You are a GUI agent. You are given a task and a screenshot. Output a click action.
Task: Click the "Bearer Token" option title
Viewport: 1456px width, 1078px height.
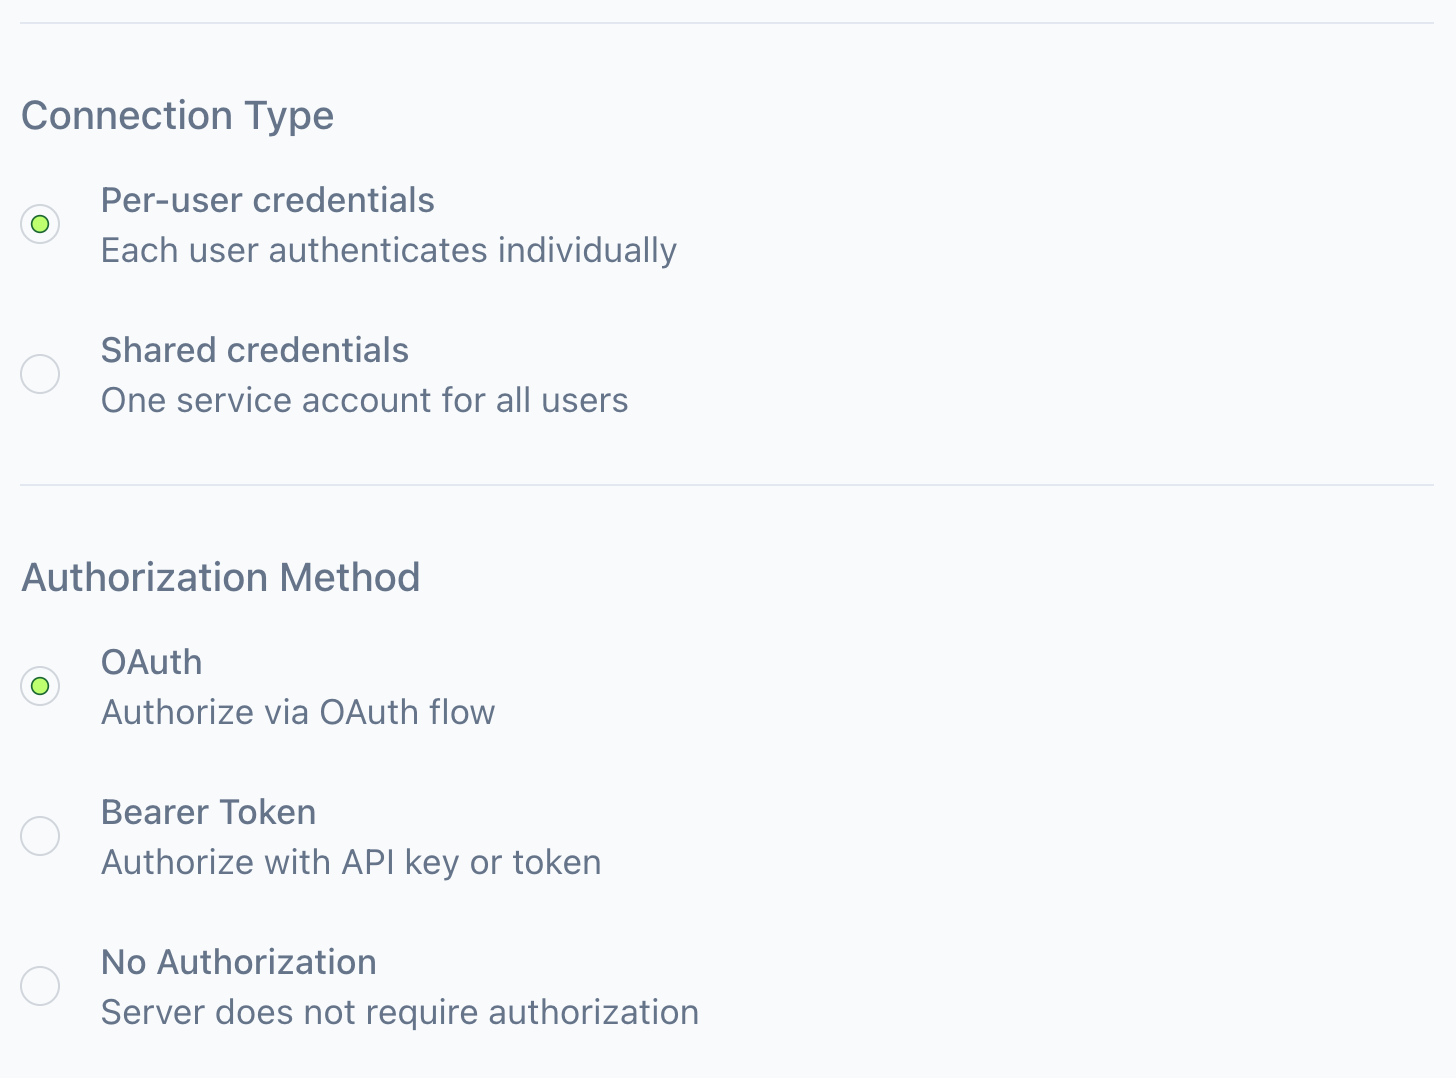(x=208, y=812)
